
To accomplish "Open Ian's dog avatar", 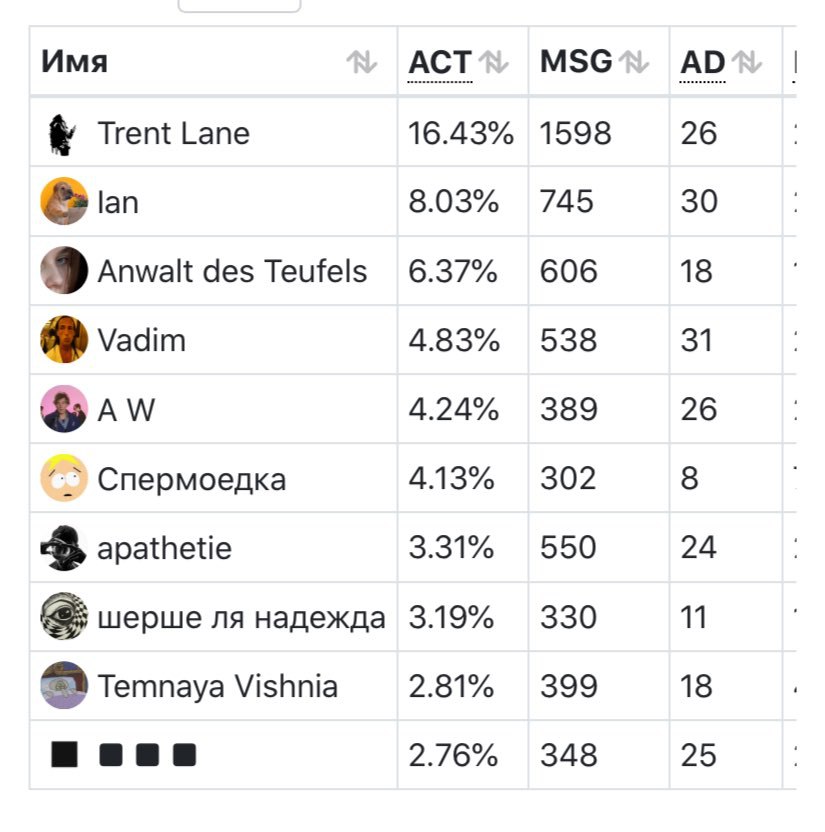I will (64, 201).
